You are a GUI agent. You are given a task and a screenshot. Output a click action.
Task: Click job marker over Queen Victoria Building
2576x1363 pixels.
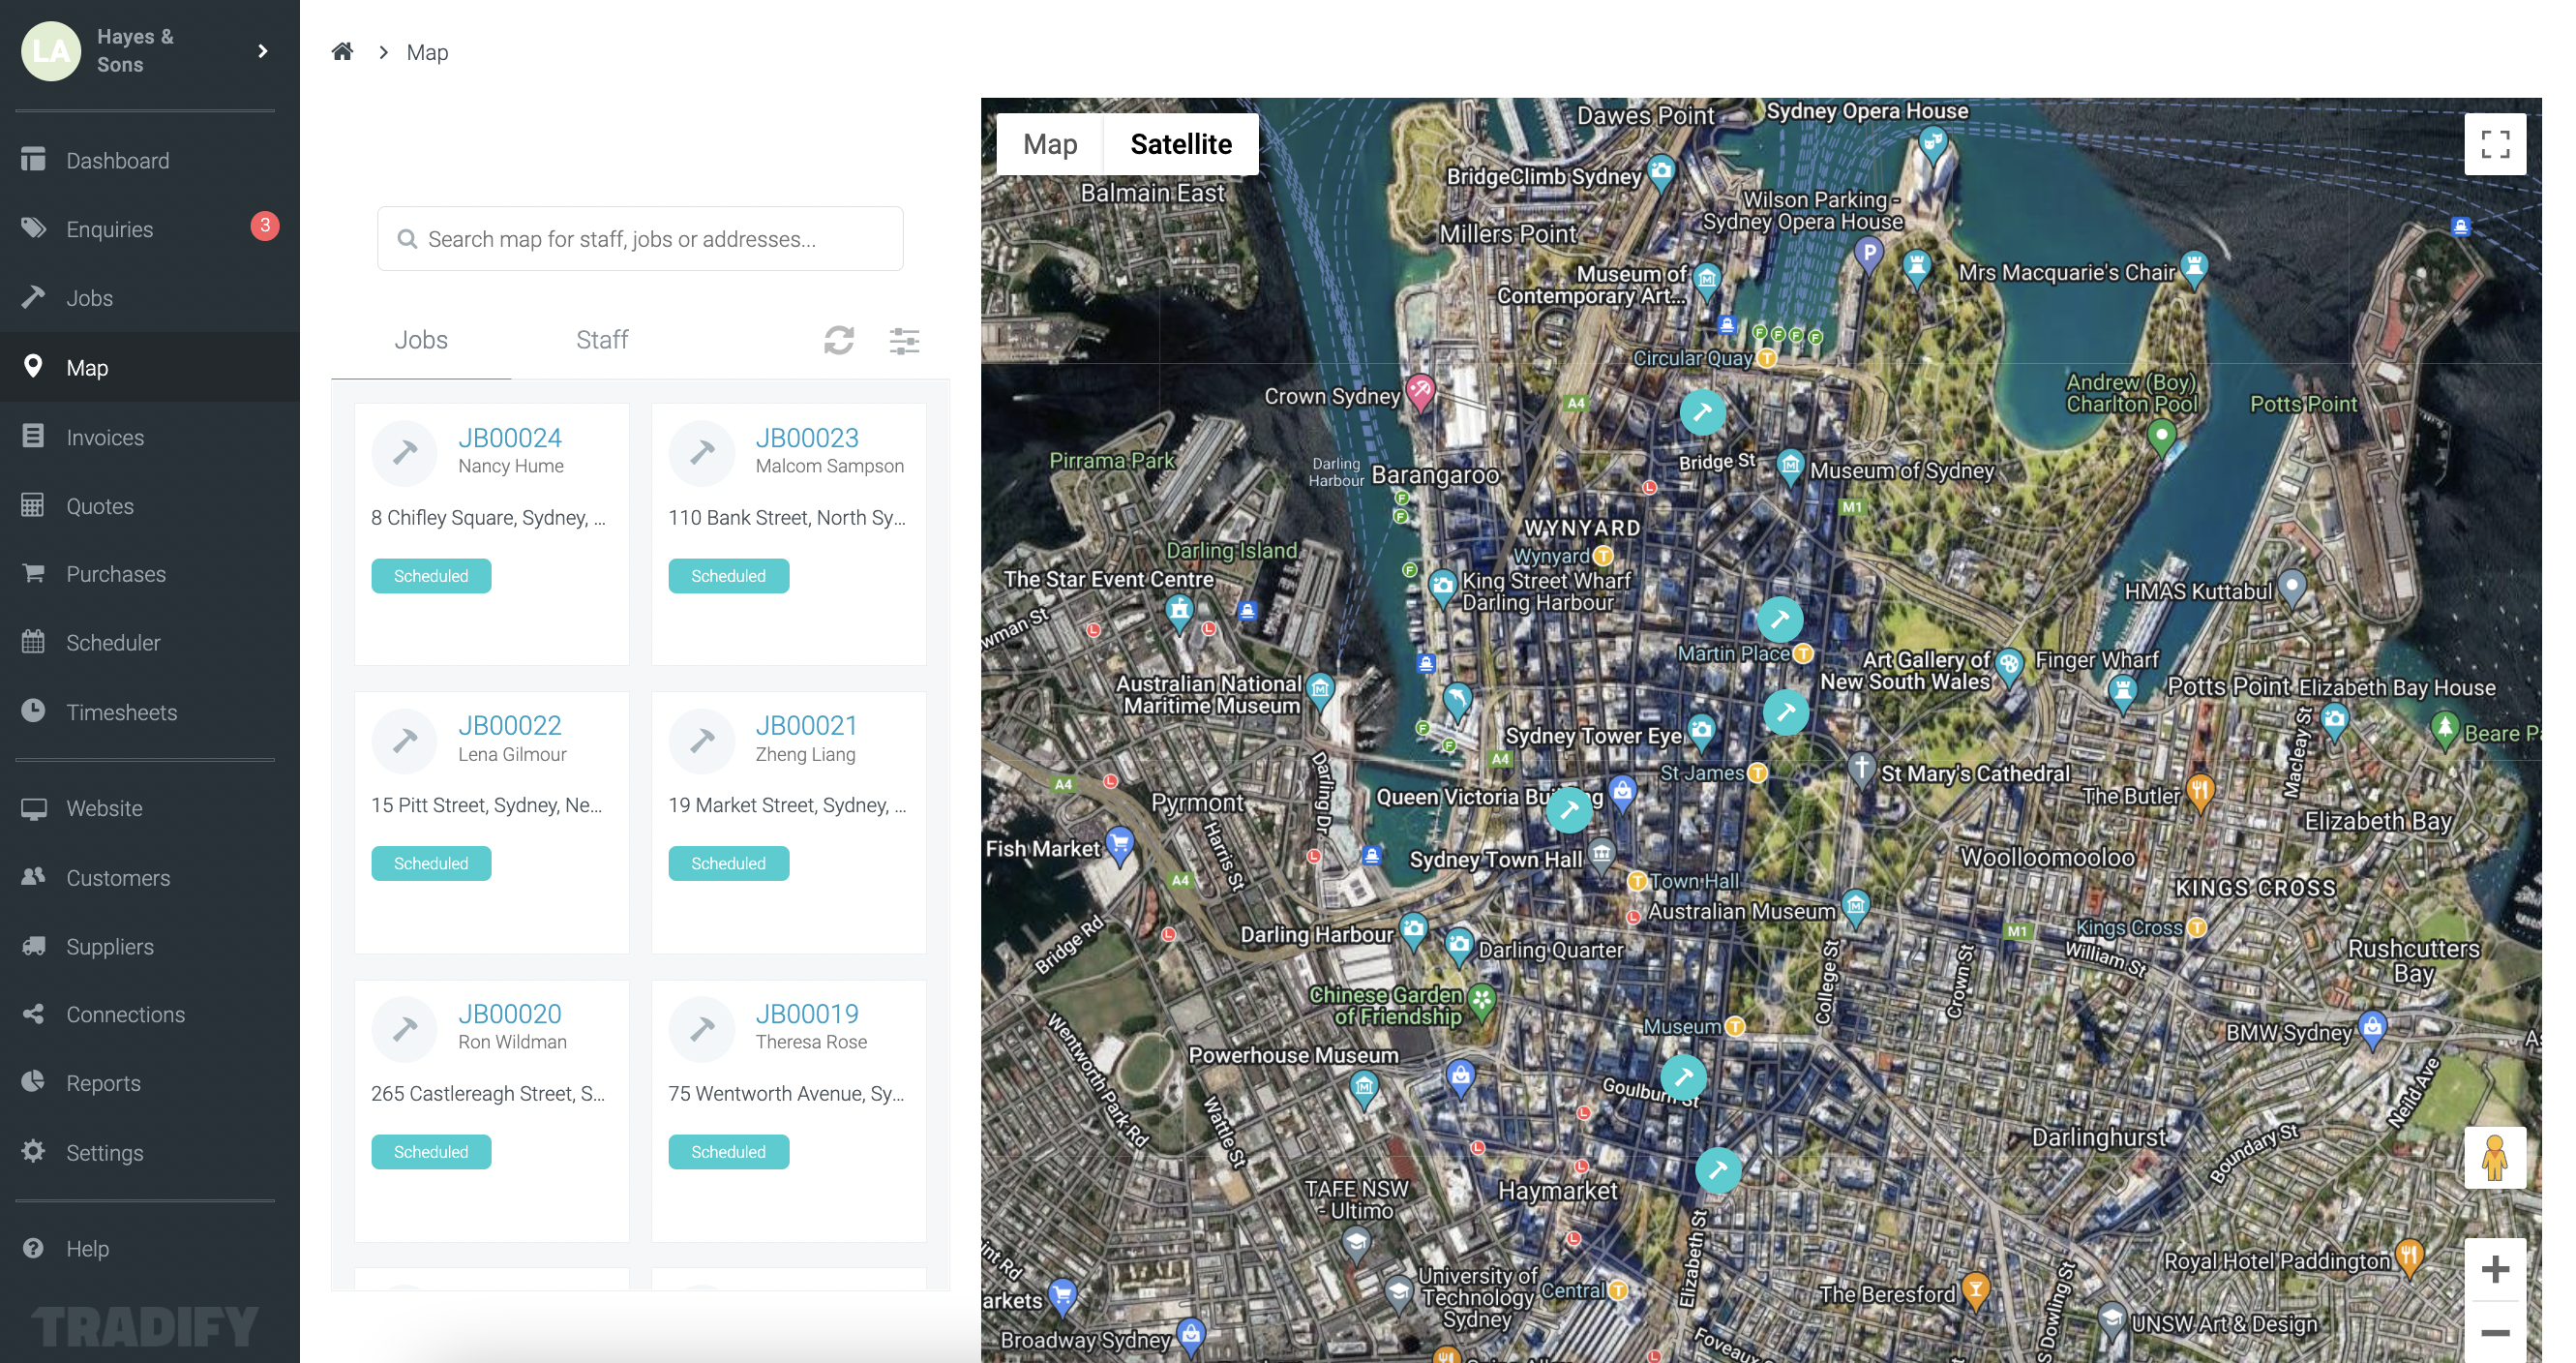(1569, 809)
